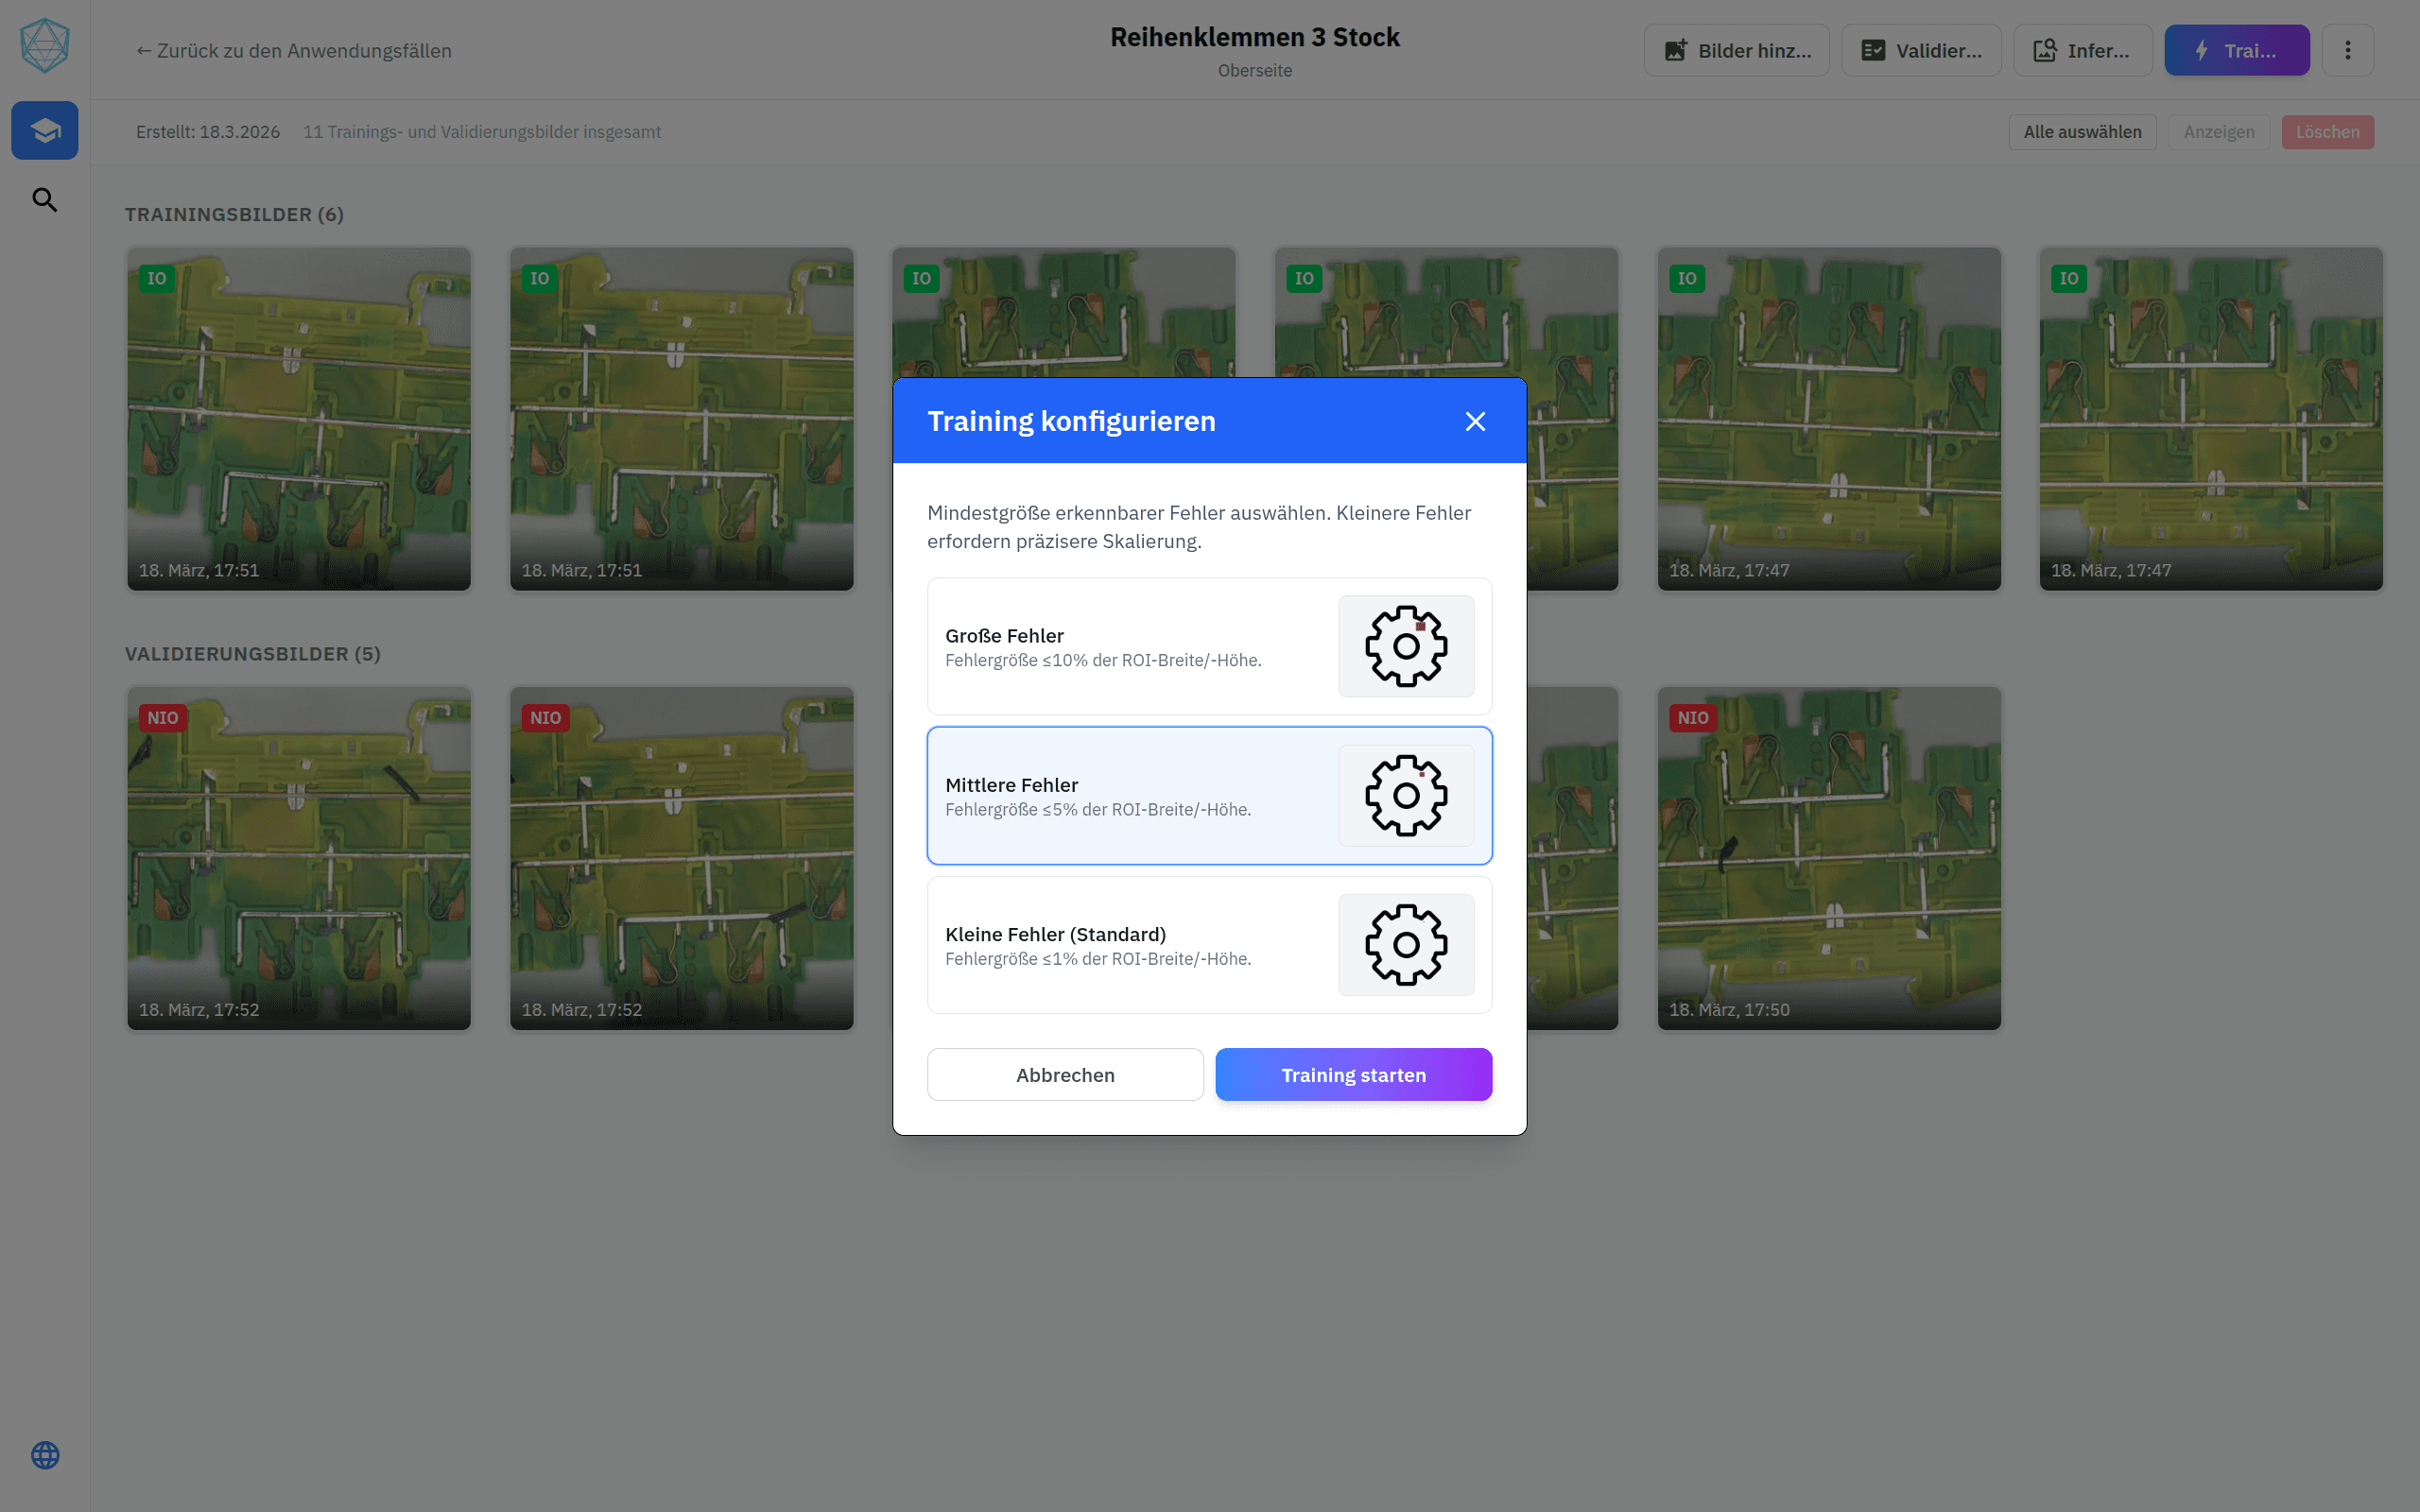Click the gear illustration for Kleine Fehler

[x=1405, y=945]
